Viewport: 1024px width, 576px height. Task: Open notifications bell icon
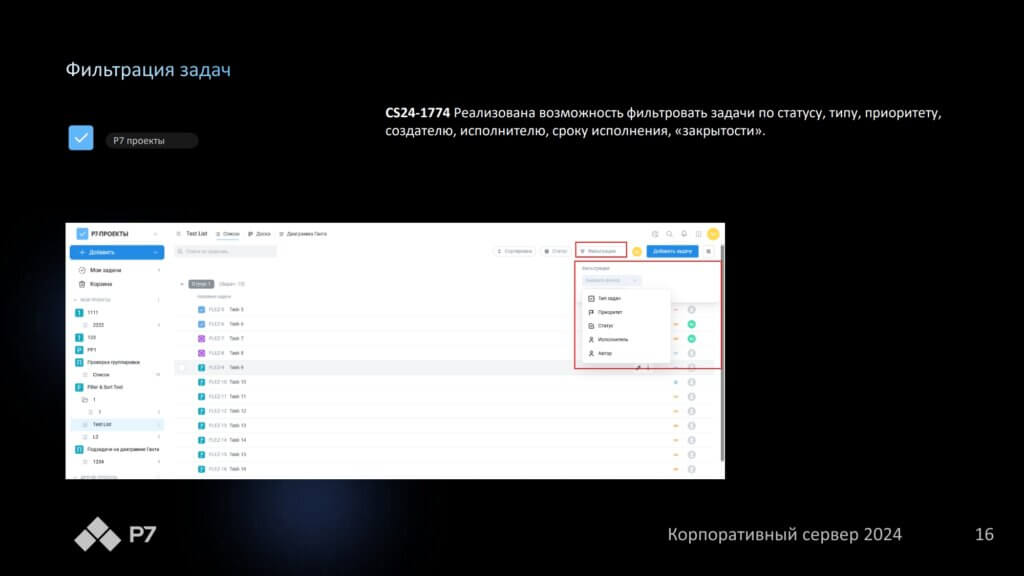click(684, 233)
